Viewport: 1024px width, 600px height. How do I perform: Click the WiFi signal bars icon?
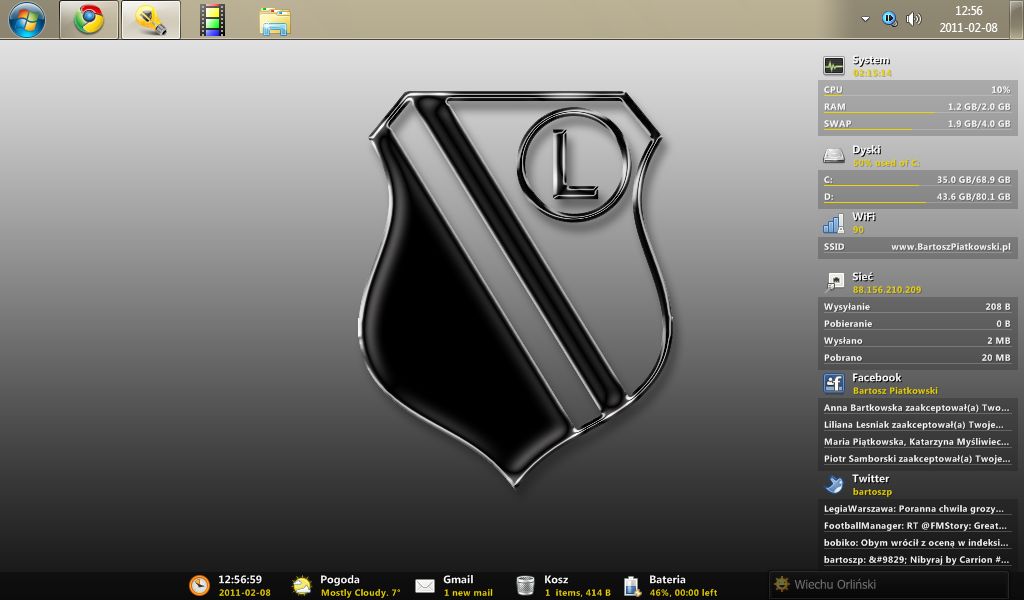pos(833,223)
